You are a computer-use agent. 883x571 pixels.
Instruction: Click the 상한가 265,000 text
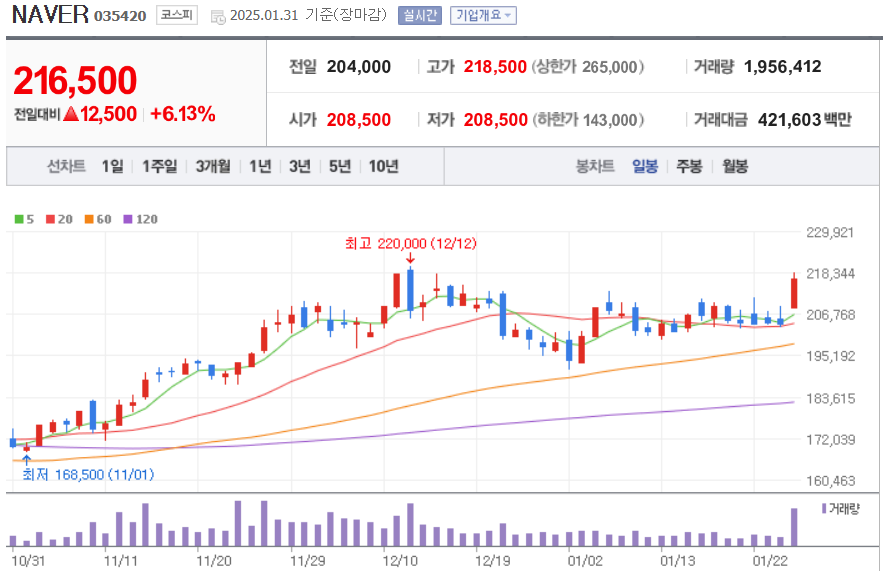tap(588, 67)
